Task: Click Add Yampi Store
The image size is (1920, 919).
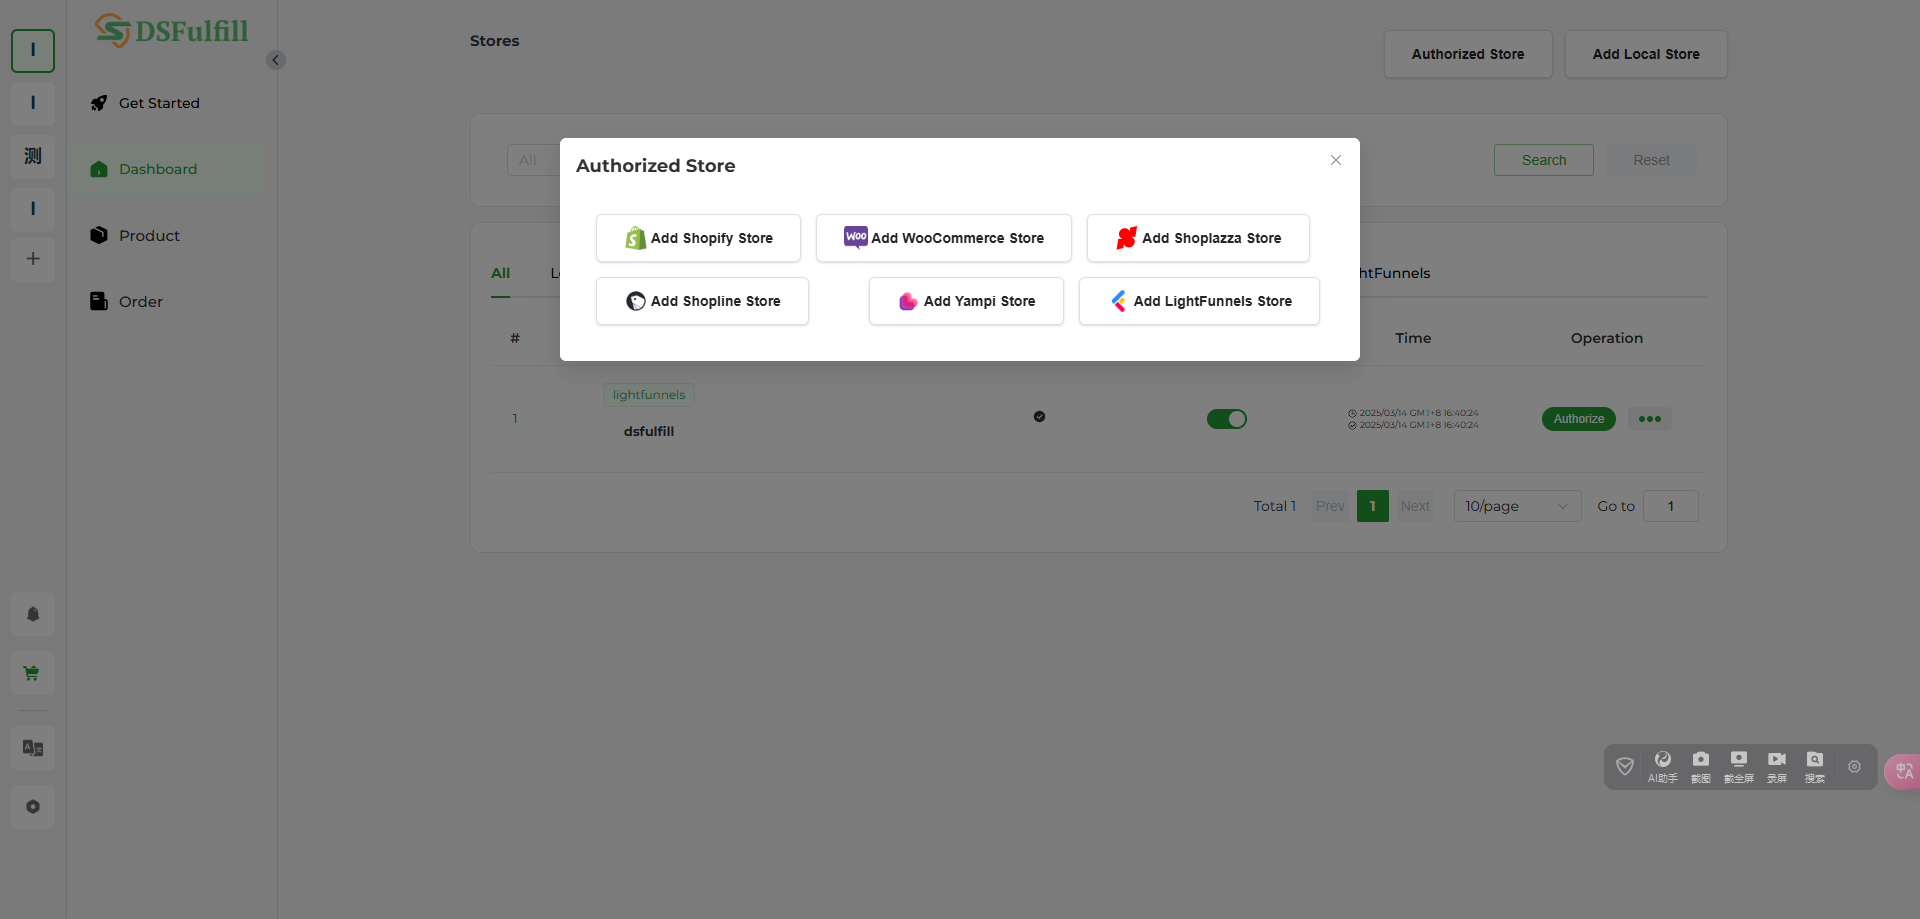Action: click(966, 301)
